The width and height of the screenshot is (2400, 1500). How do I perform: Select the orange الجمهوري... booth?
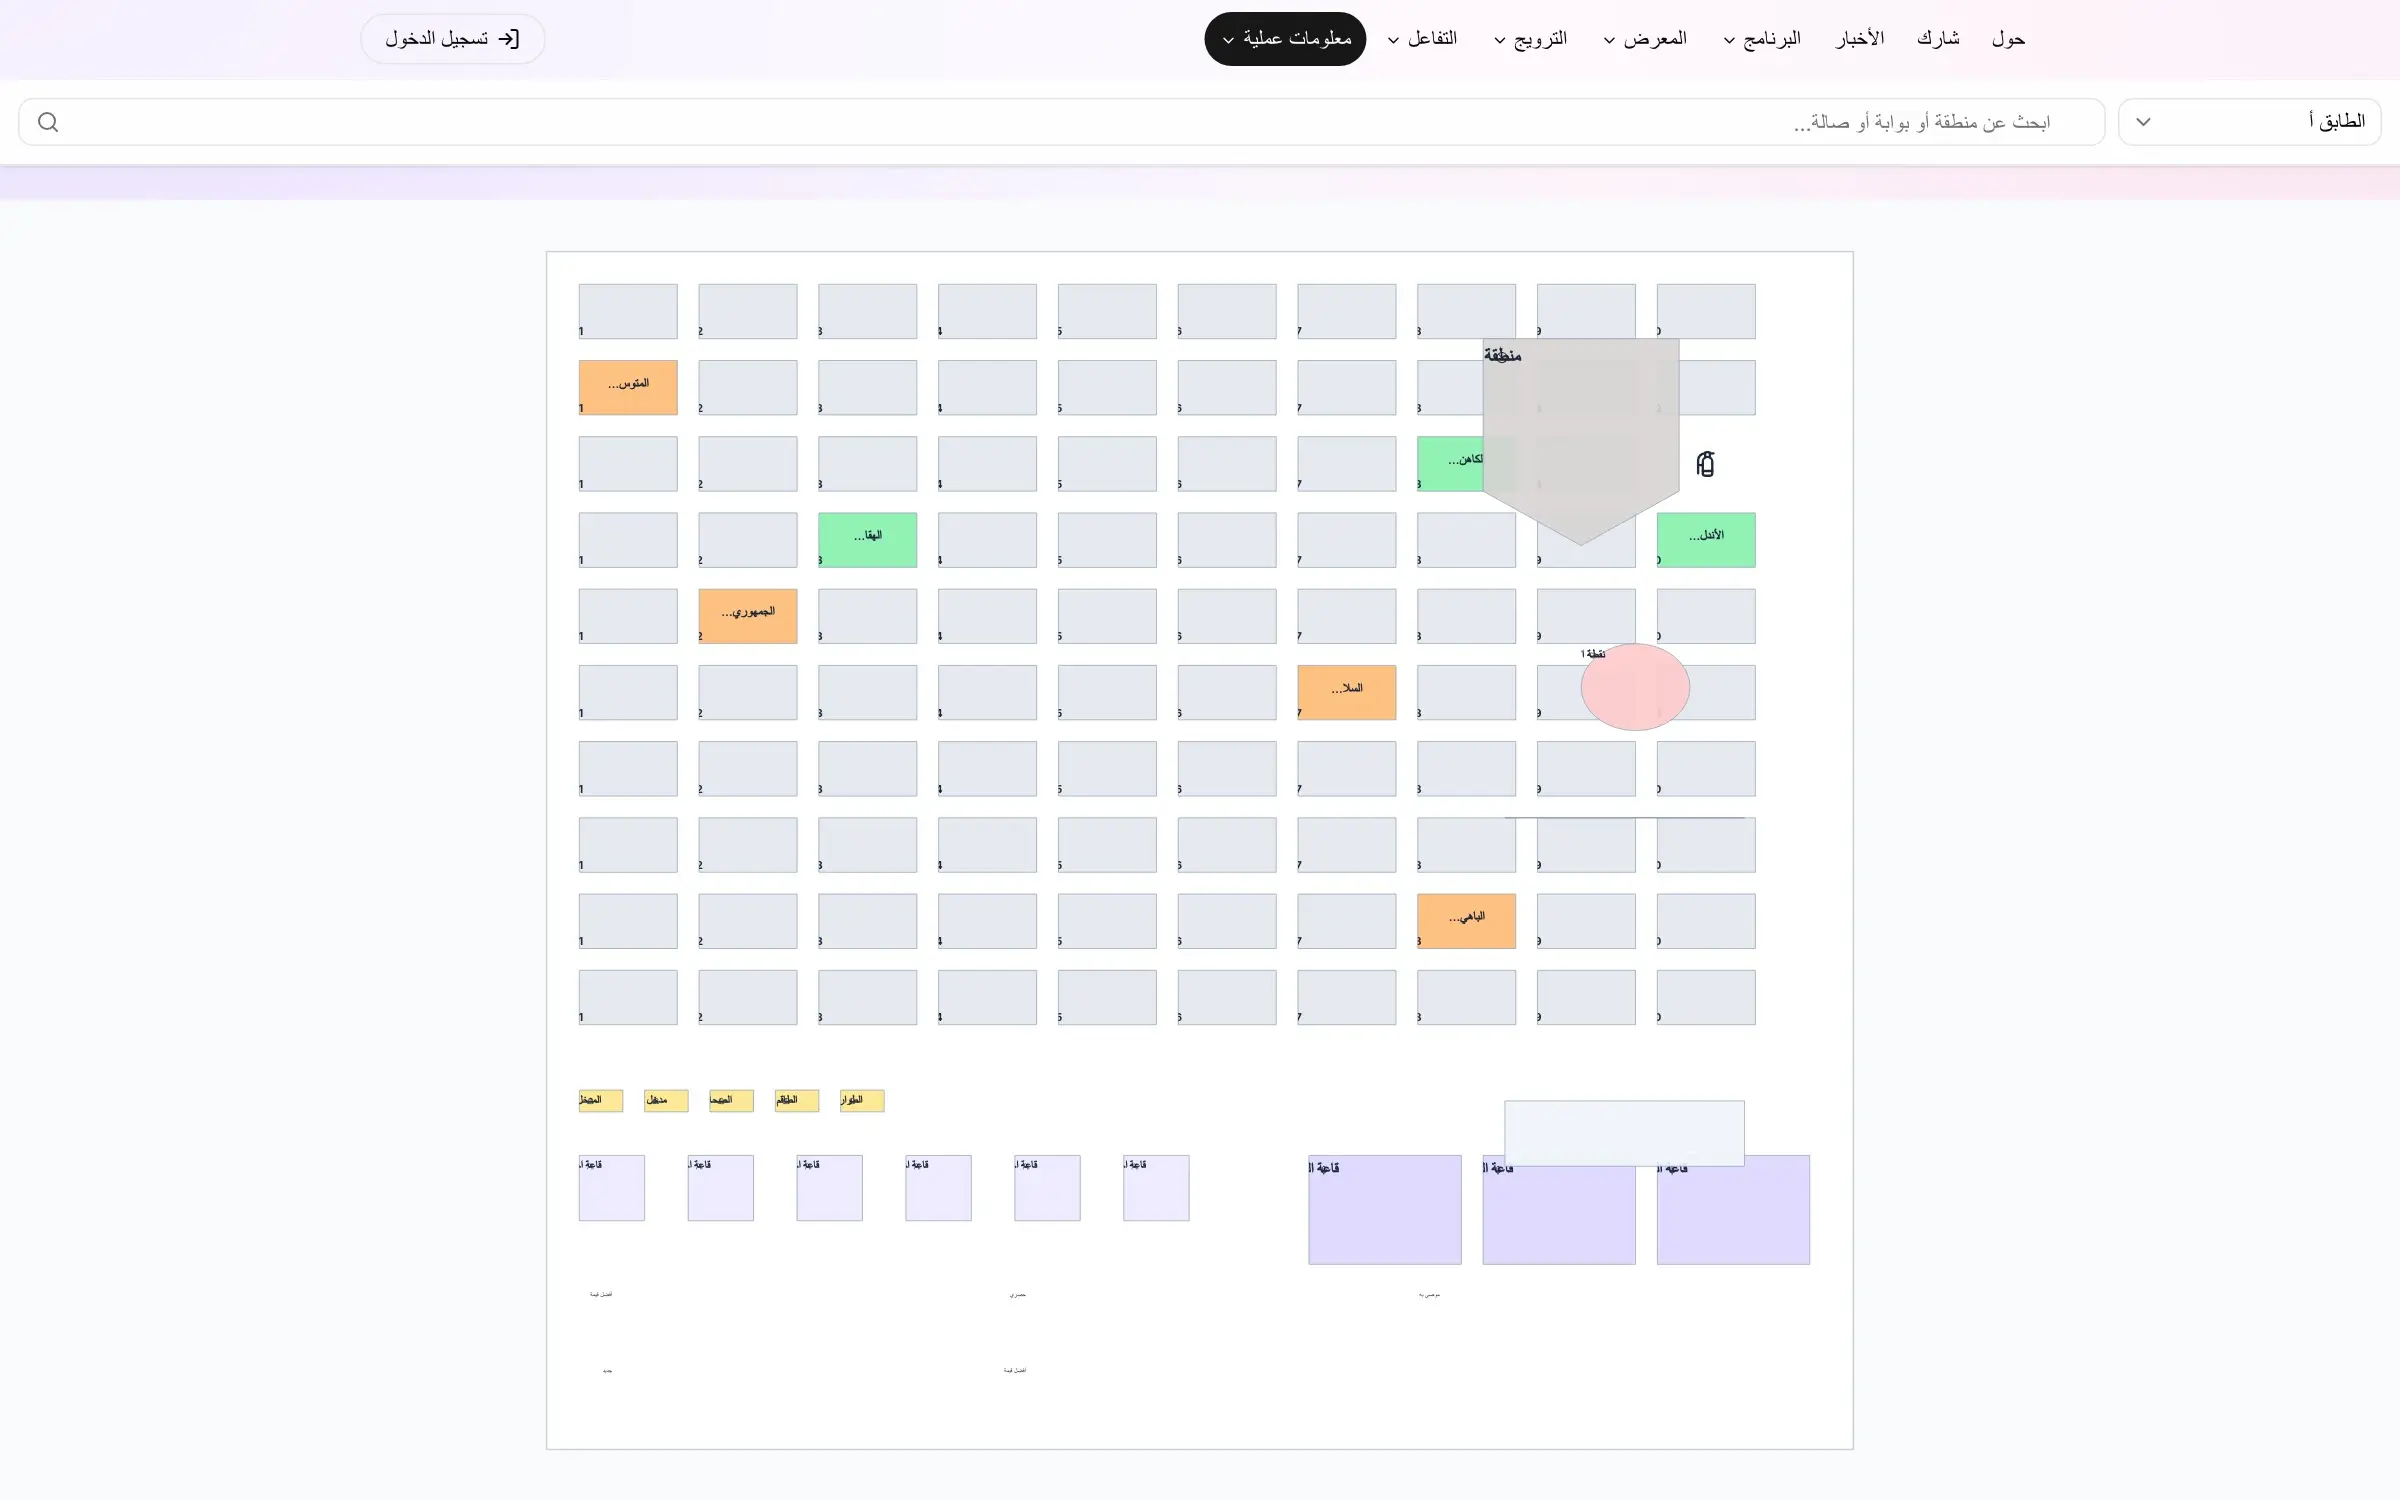click(748, 616)
